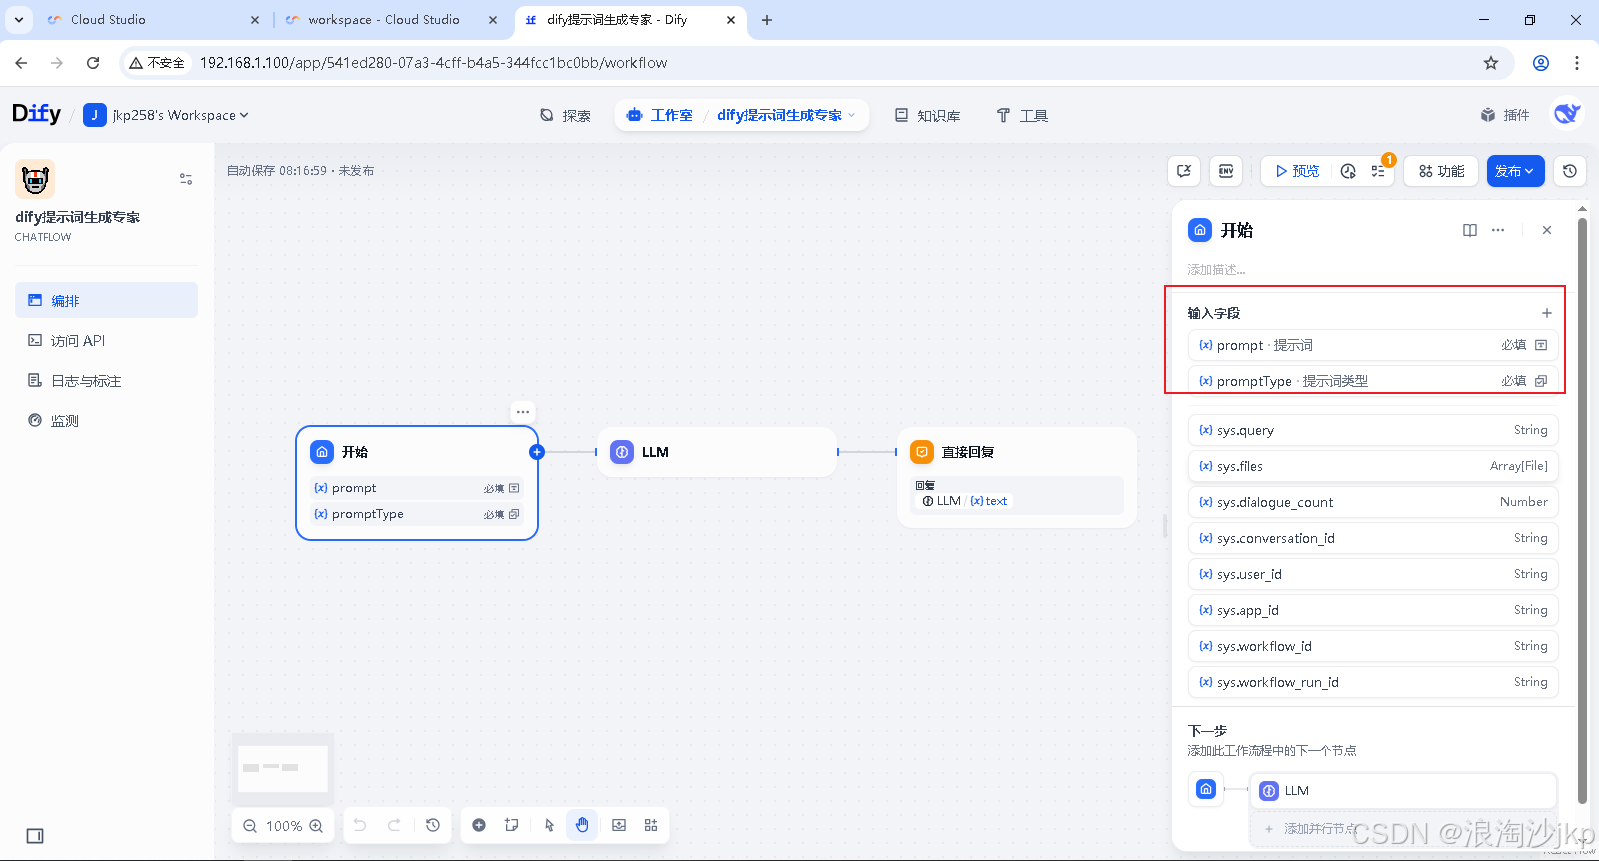Close the 开始 node panel
Screen dimensions: 1599x861
pyautogui.click(x=1547, y=230)
